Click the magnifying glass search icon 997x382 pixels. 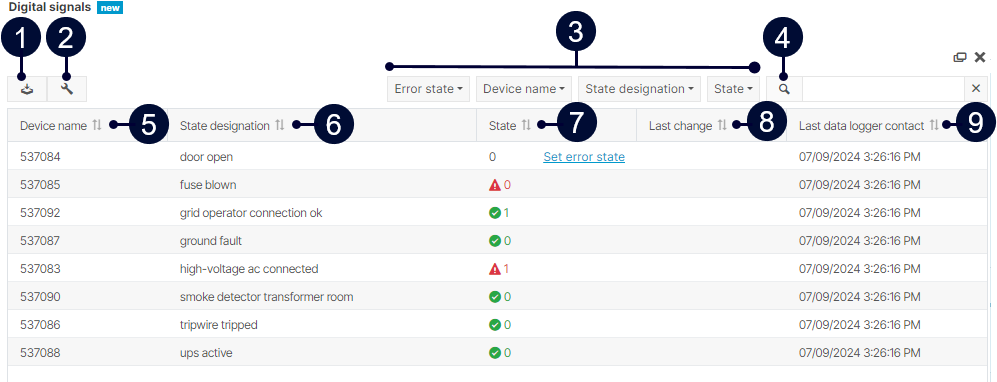pos(785,89)
